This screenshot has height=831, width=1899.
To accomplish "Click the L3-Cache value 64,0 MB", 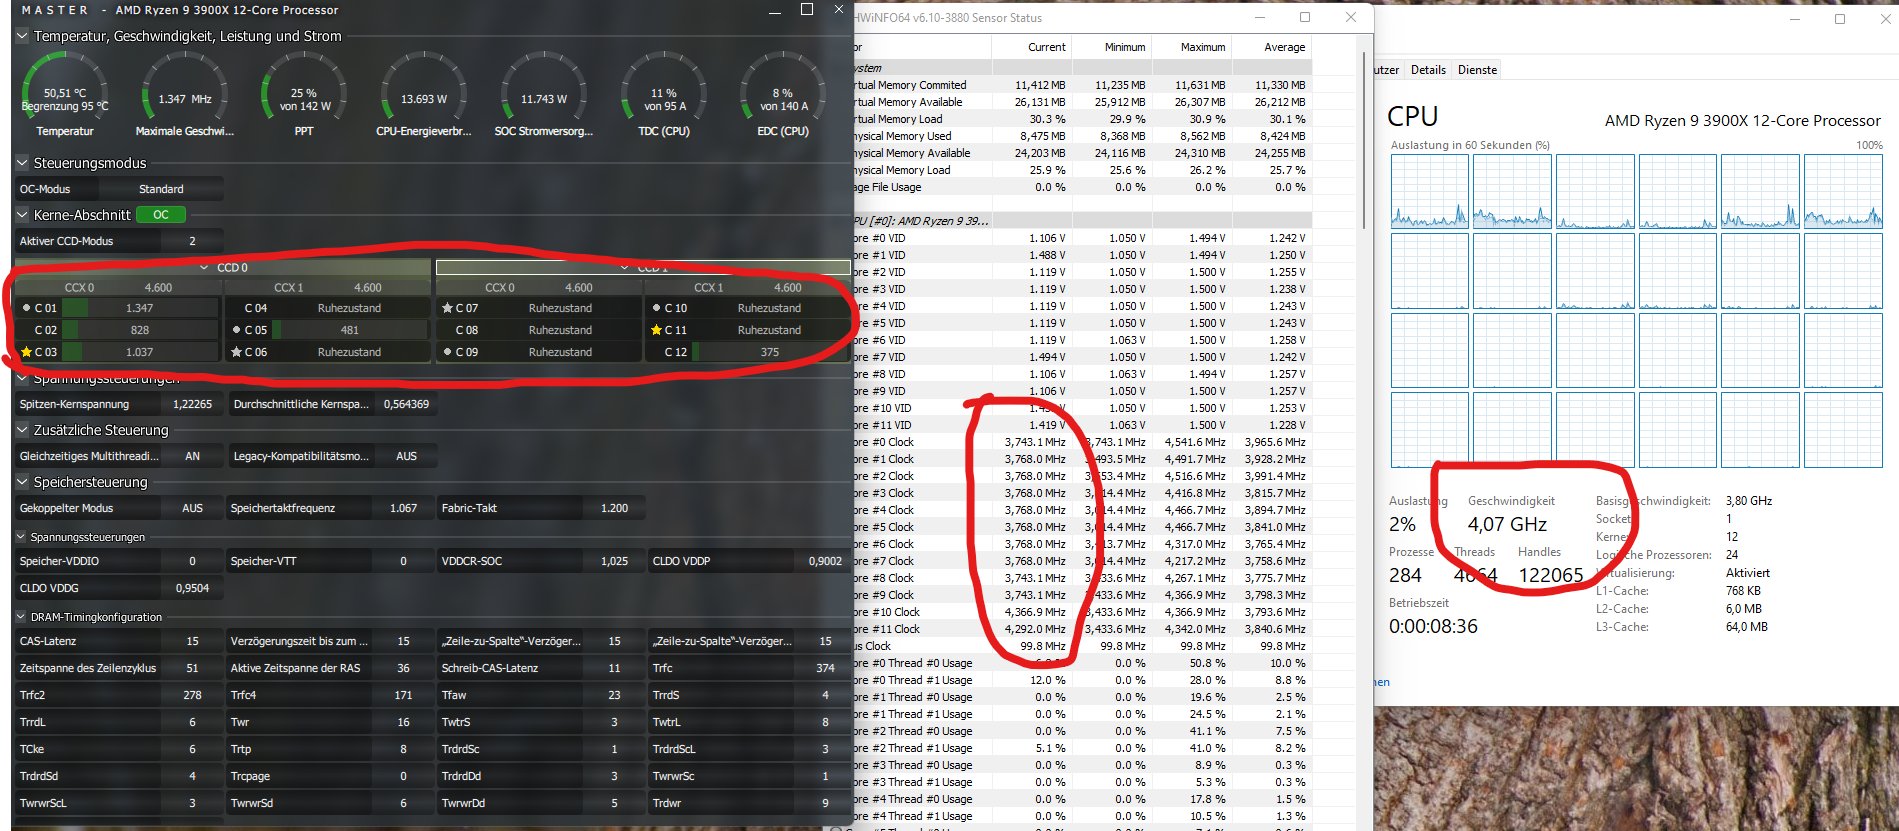I will (x=1747, y=627).
